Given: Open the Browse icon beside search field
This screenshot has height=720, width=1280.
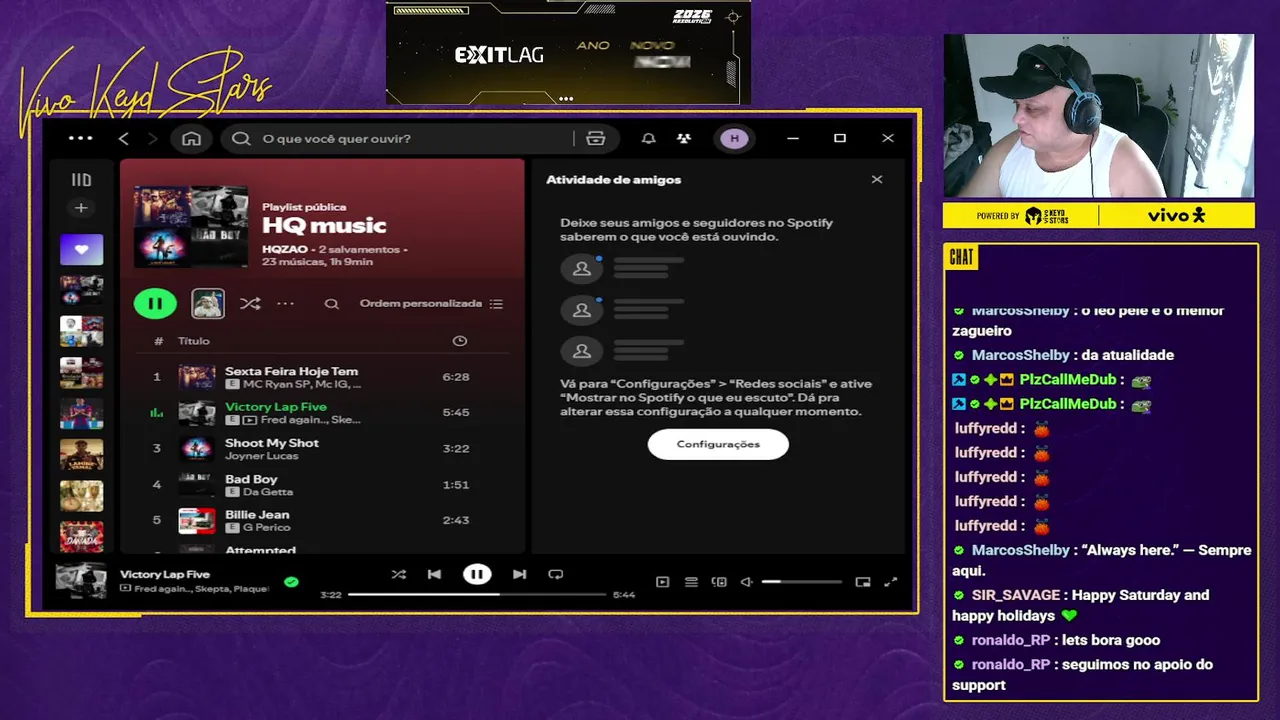Looking at the screenshot, I should pyautogui.click(x=596, y=138).
